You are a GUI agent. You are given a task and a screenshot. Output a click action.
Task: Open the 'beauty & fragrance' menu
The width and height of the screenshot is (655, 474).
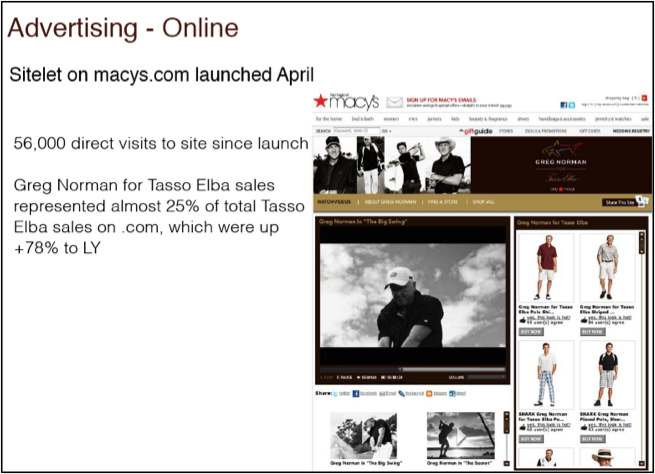(x=488, y=119)
